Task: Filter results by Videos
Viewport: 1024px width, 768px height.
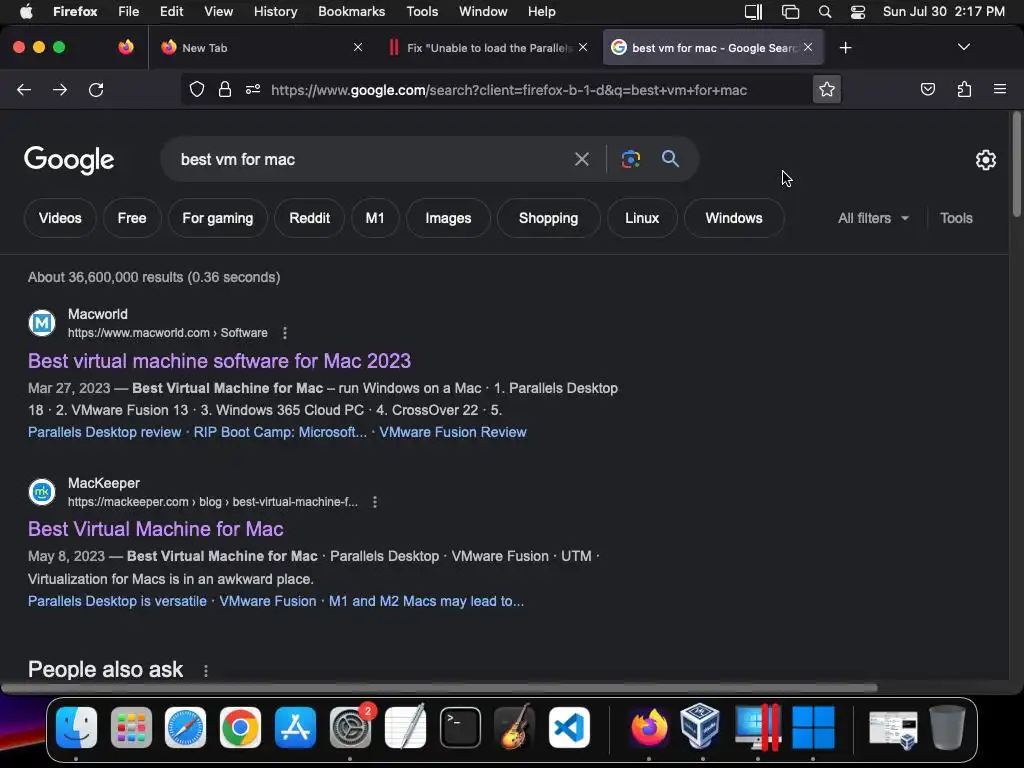Action: (60, 218)
